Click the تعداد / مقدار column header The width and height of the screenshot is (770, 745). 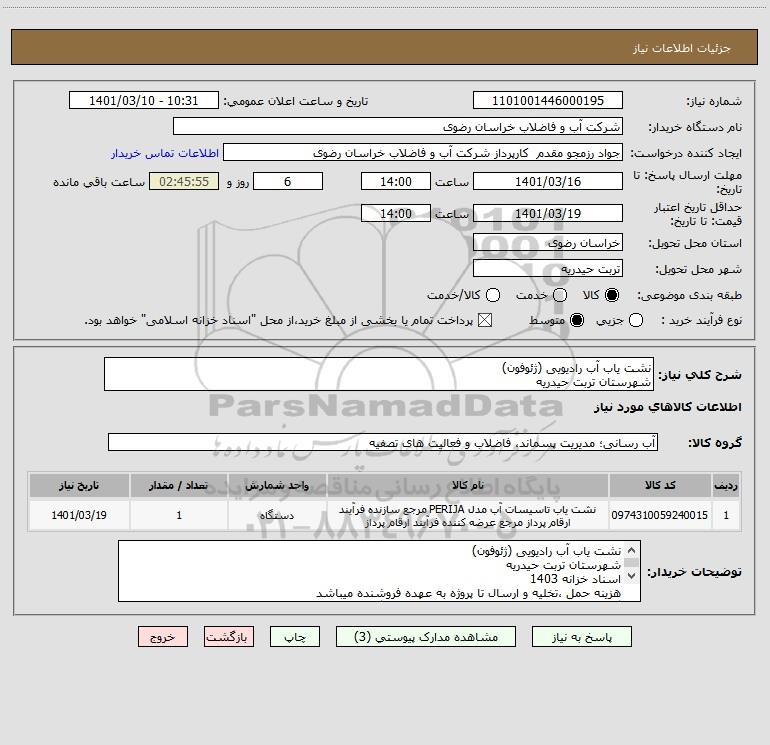pos(179,485)
